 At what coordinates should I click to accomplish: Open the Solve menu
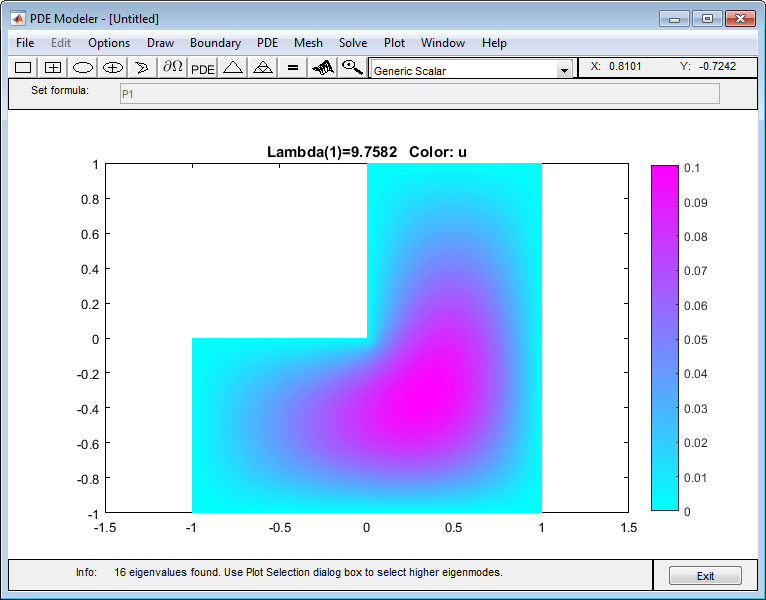click(353, 43)
